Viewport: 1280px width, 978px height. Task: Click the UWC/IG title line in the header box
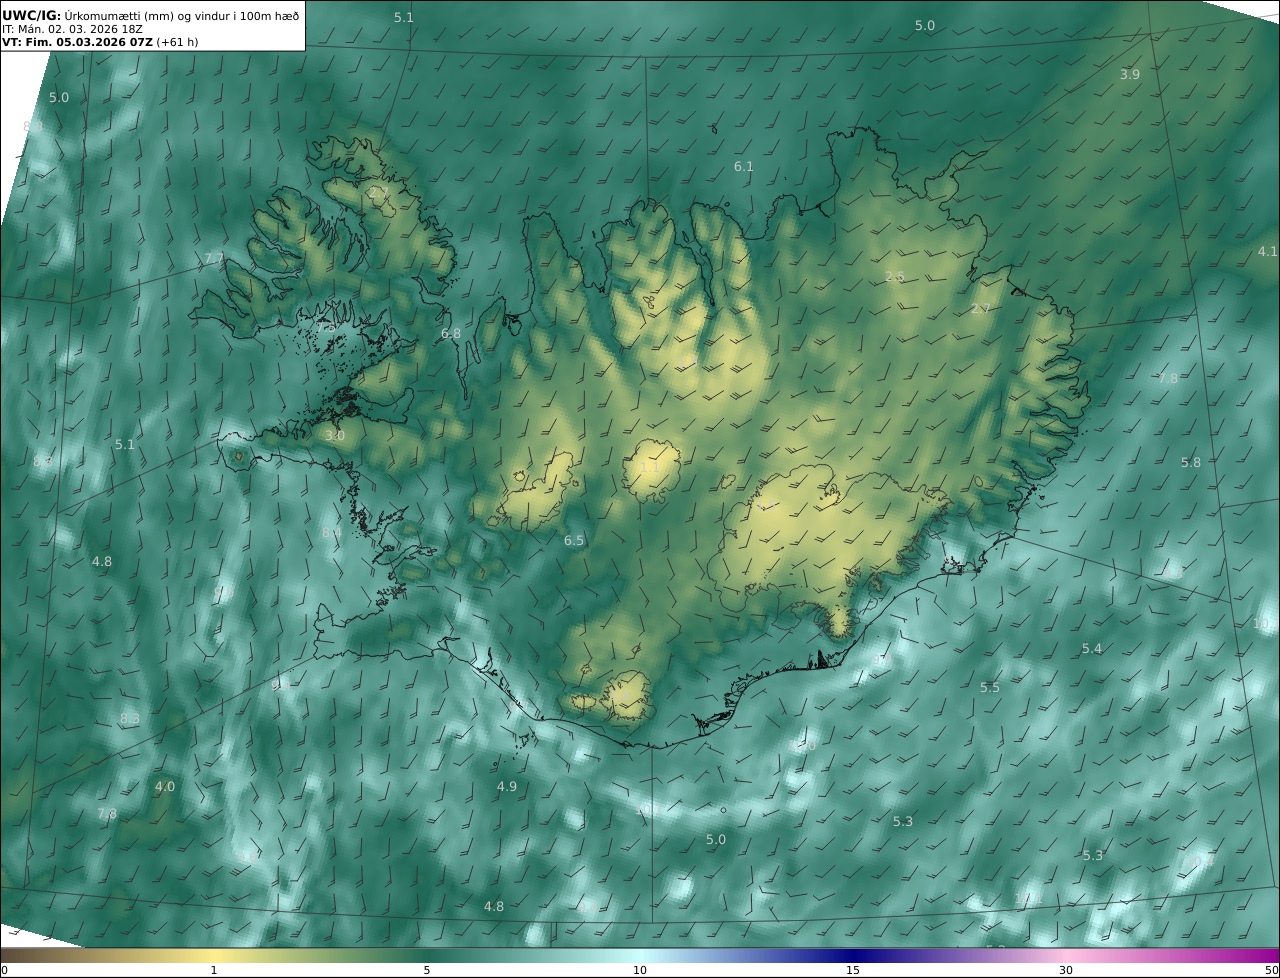[x=150, y=14]
